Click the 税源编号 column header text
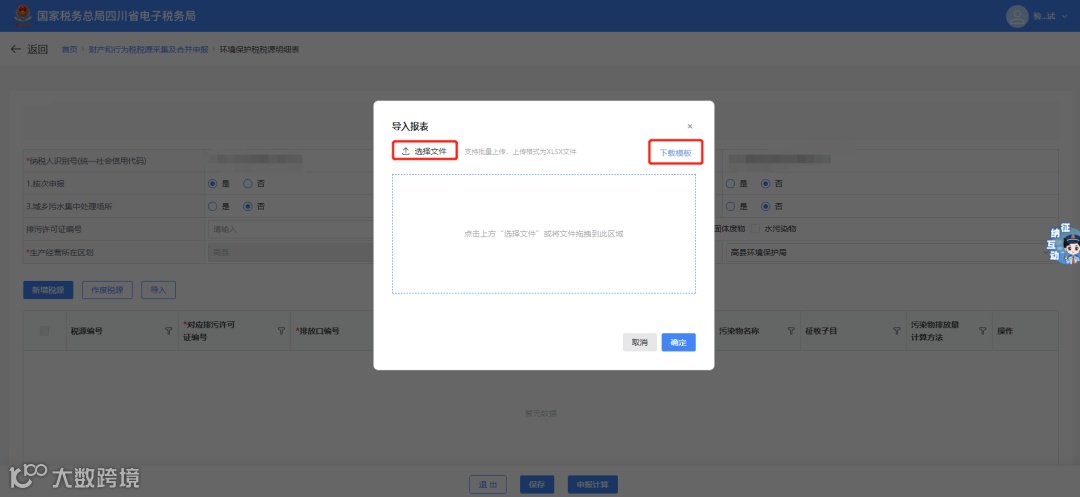This screenshot has height=497, width=1080. pos(87,331)
